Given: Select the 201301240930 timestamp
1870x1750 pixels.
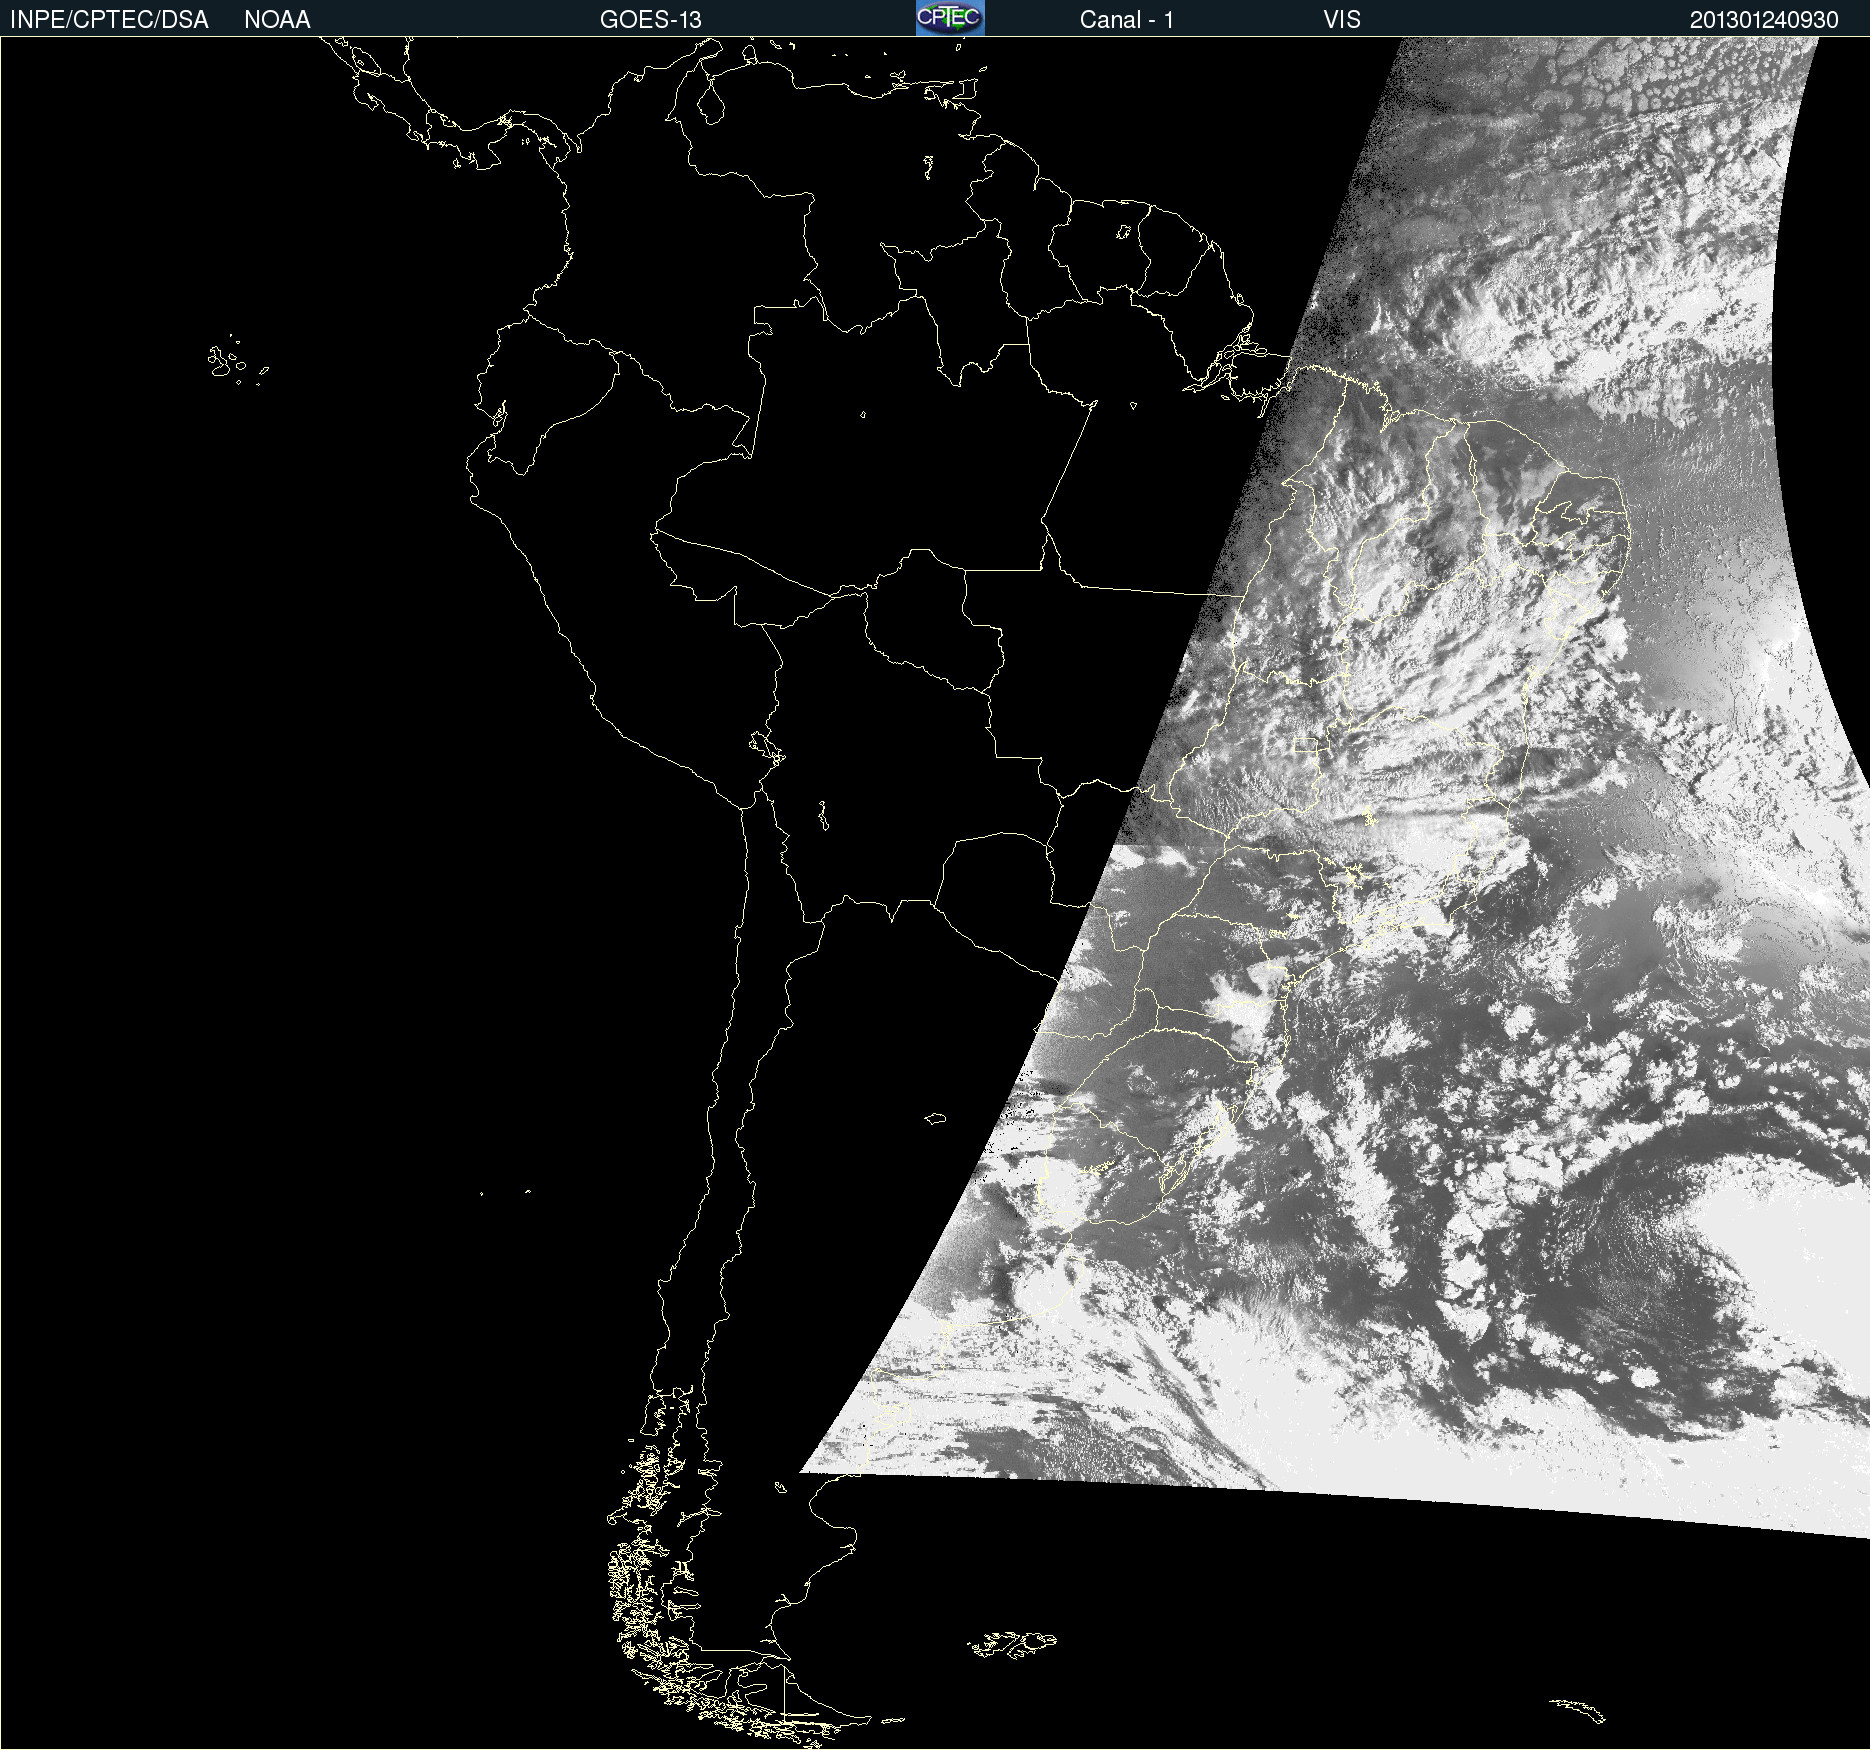Looking at the screenshot, I should 1764,20.
